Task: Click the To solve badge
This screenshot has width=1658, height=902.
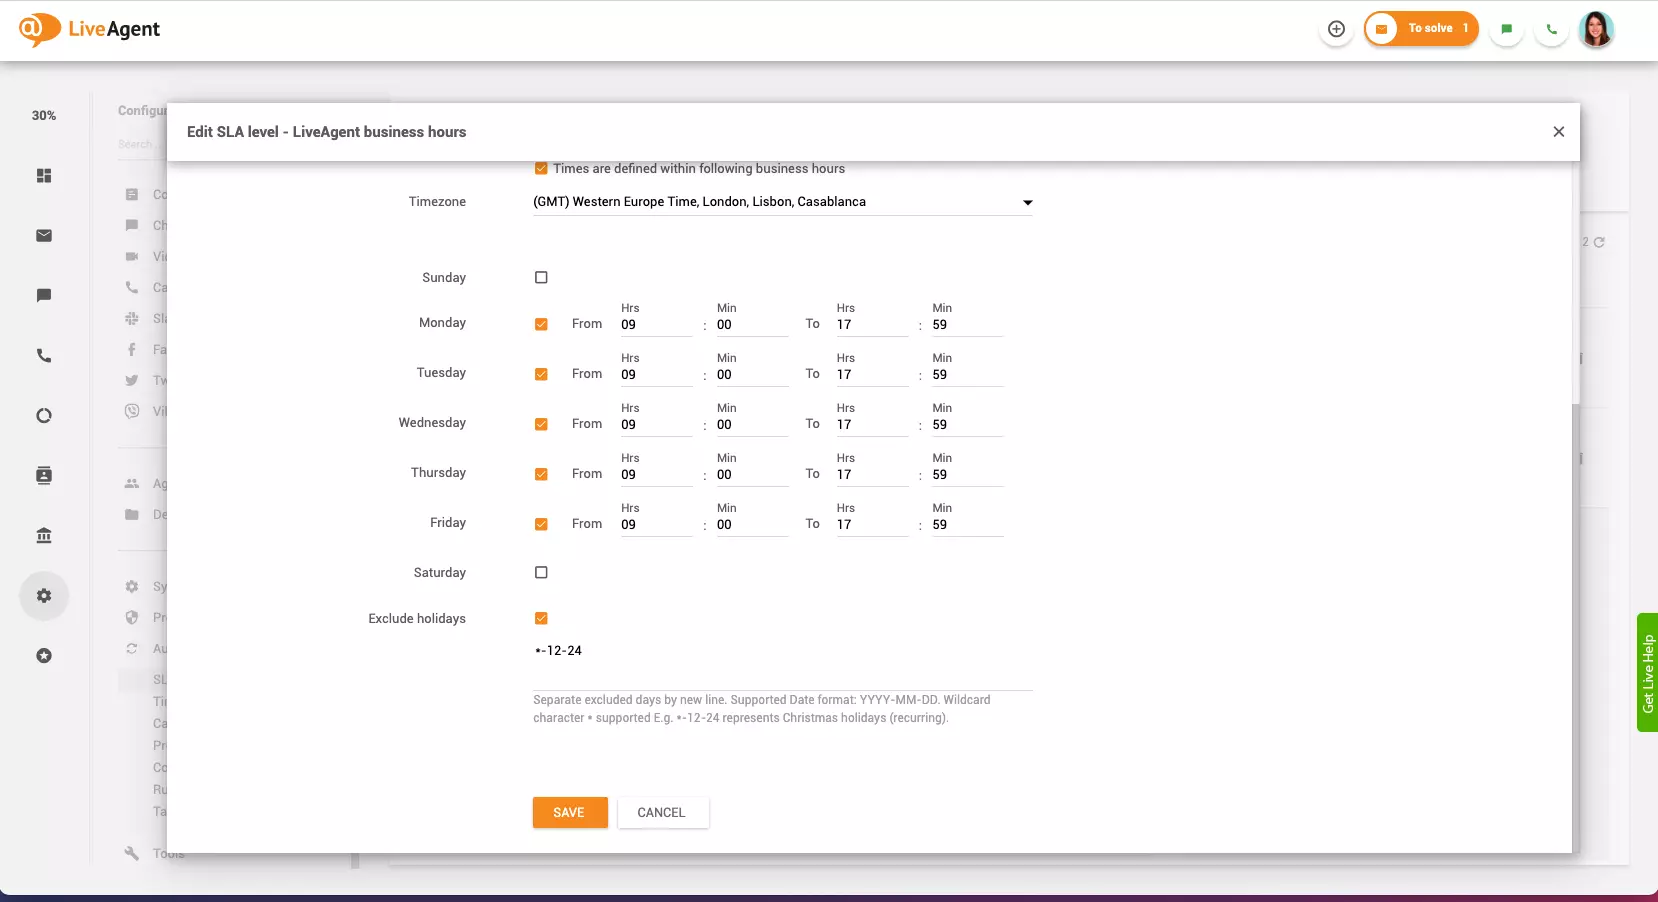Action: (x=1421, y=29)
